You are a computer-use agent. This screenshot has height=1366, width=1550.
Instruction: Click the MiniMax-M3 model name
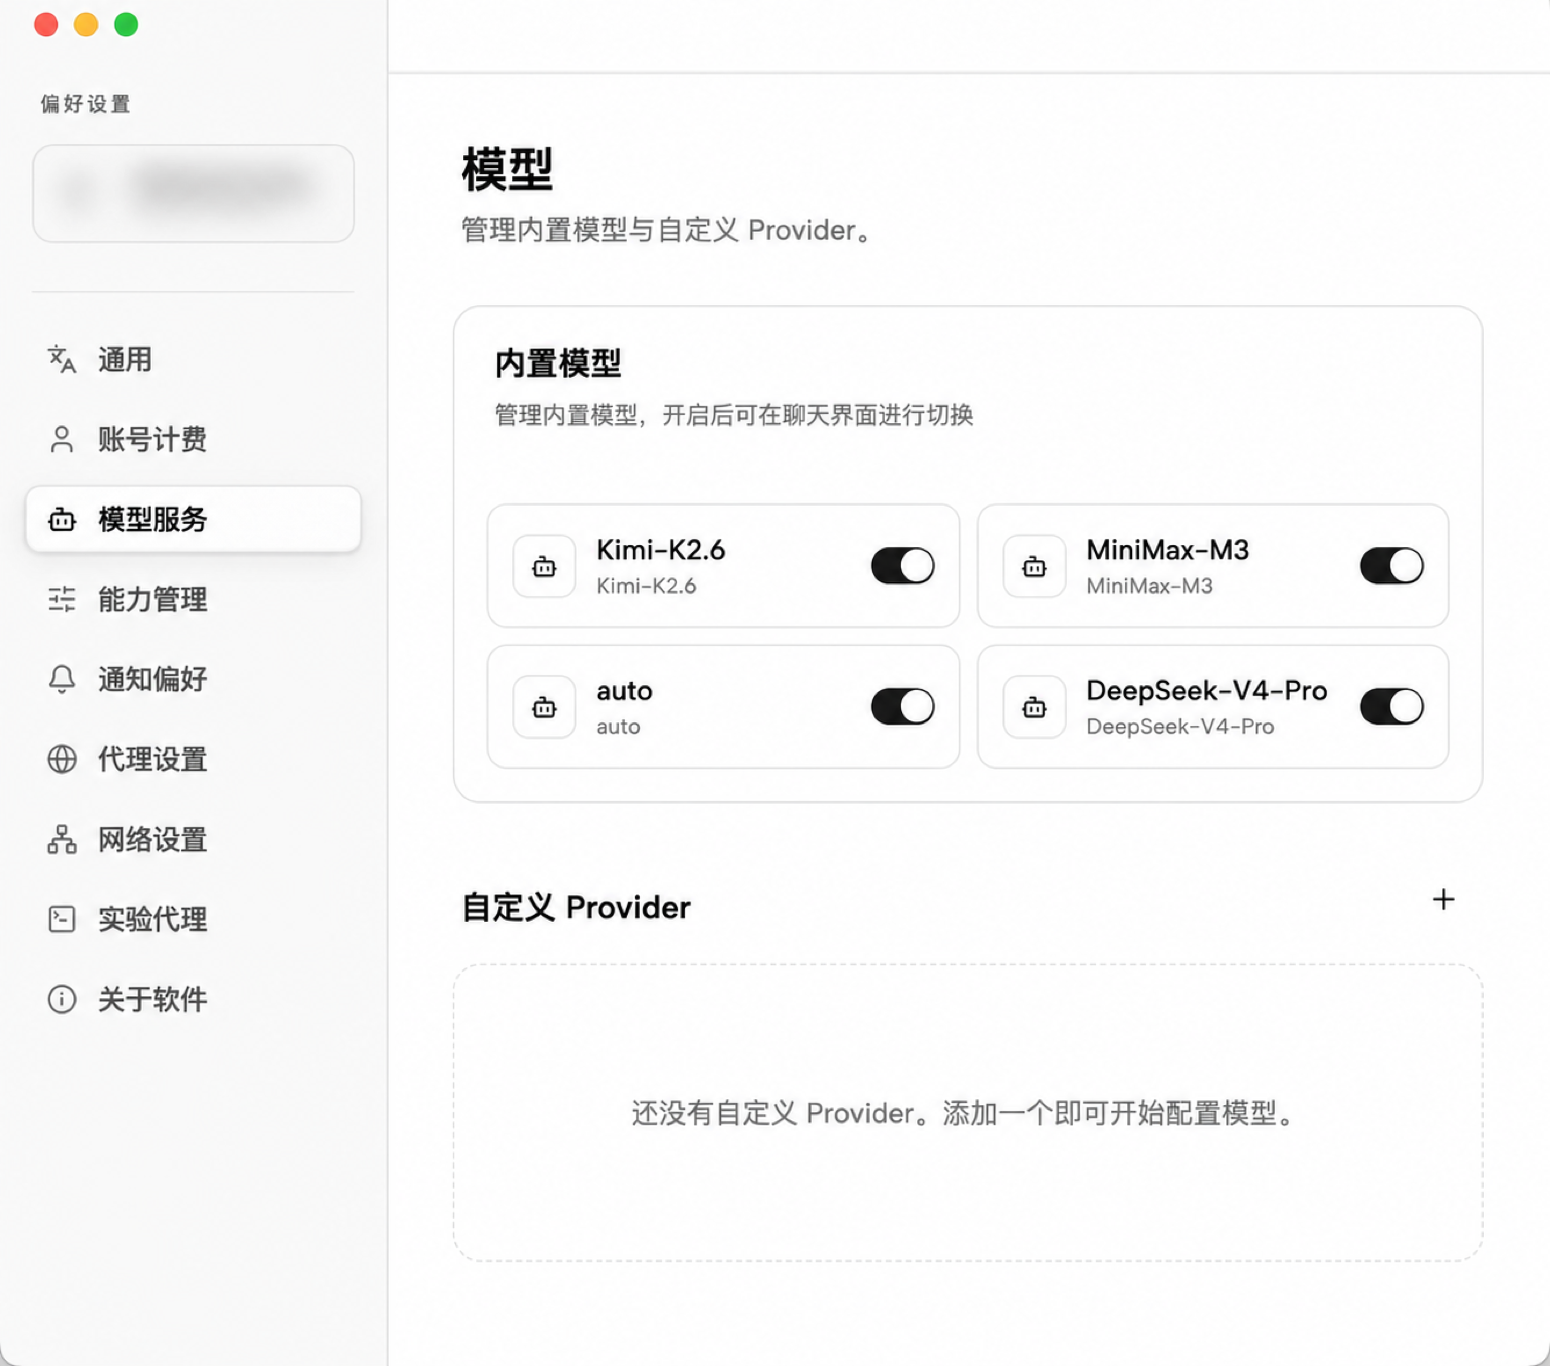(x=1167, y=550)
